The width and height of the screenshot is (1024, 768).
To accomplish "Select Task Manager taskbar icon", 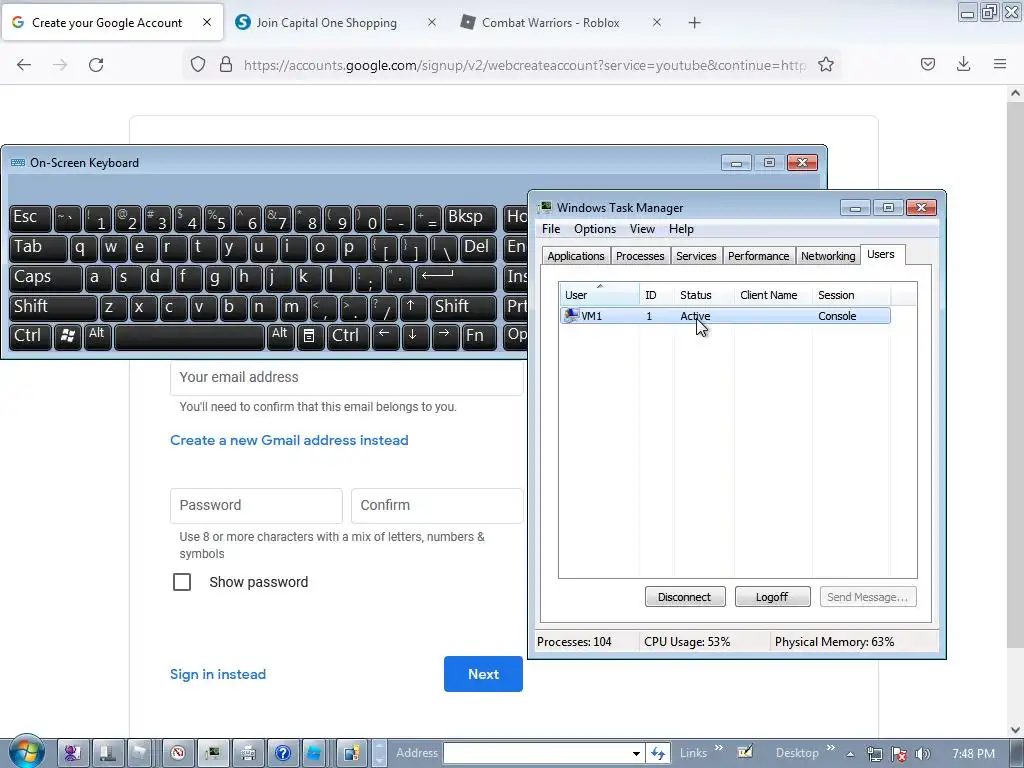I will (x=213, y=753).
